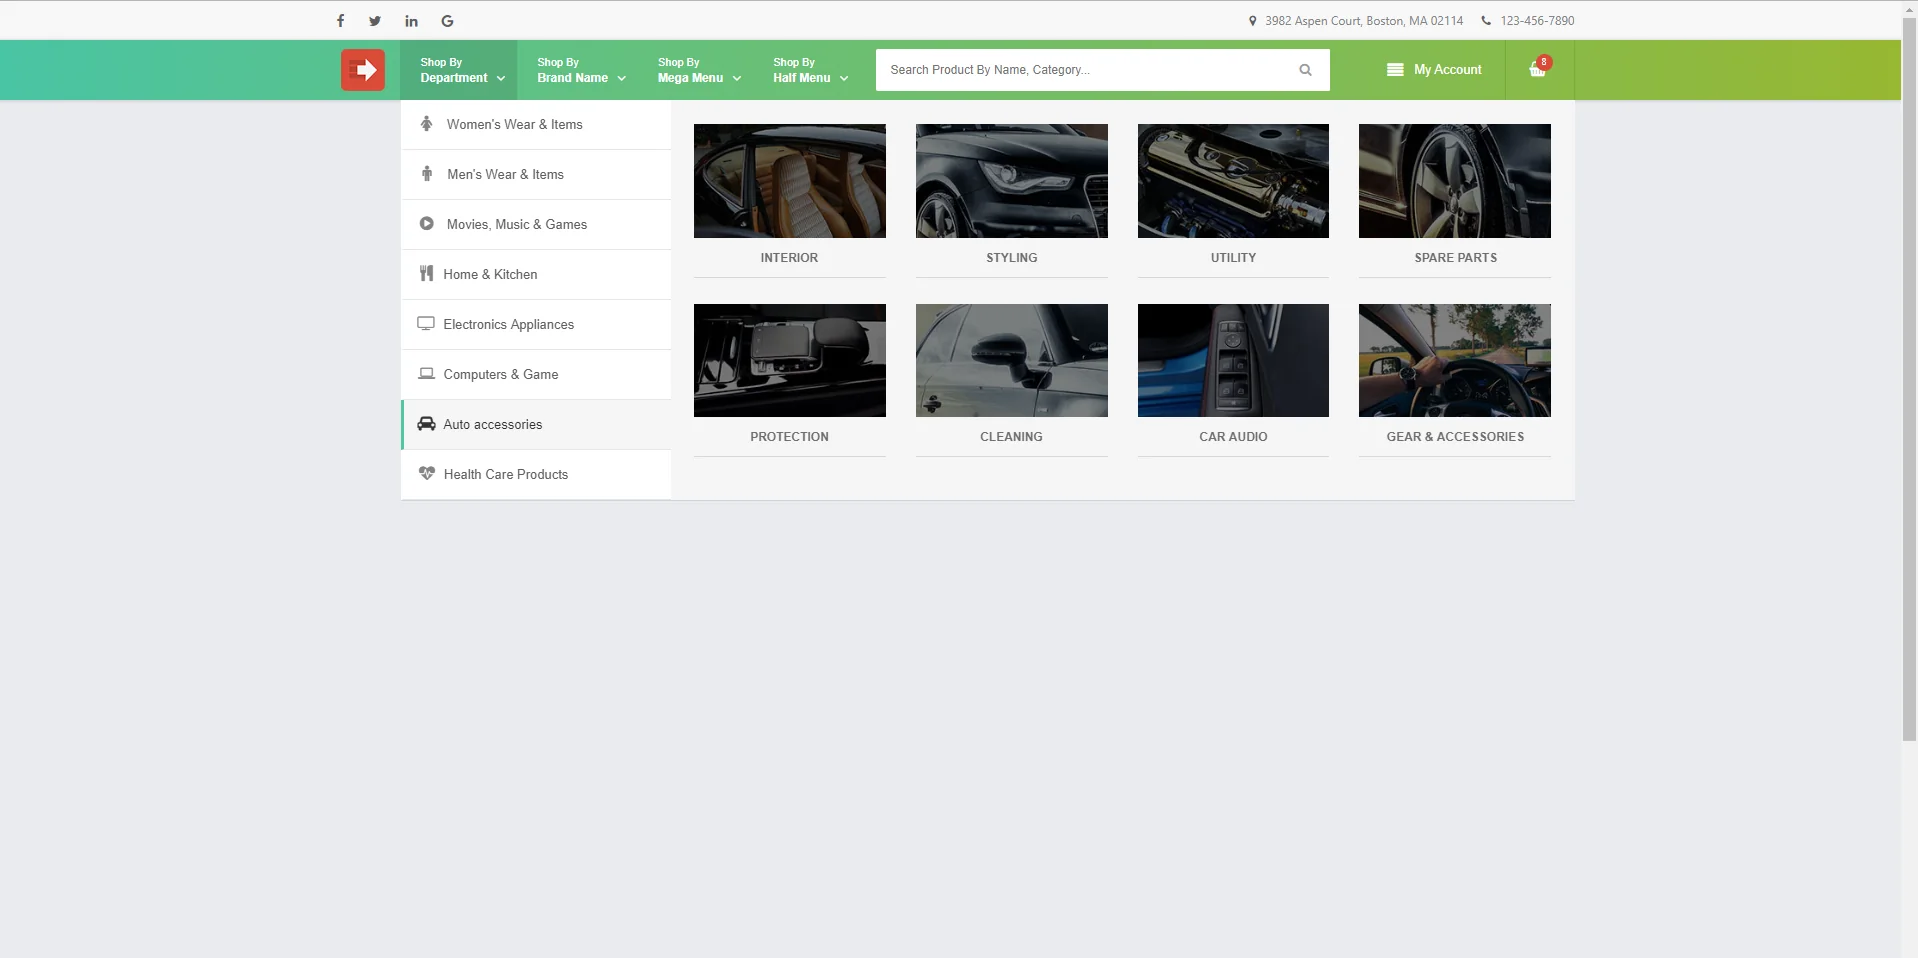Image resolution: width=1918 pixels, height=958 pixels.
Task: Click the Car Audio door panel thumbnail
Action: pyautogui.click(x=1233, y=360)
